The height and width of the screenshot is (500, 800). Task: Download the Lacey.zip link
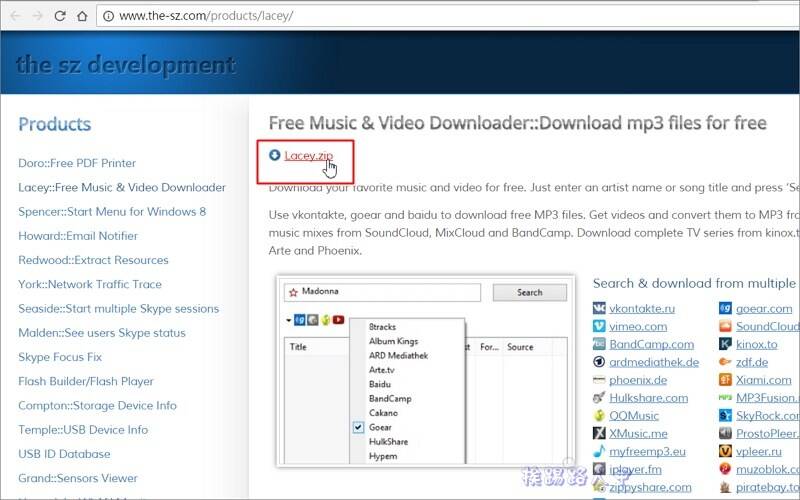coord(309,155)
